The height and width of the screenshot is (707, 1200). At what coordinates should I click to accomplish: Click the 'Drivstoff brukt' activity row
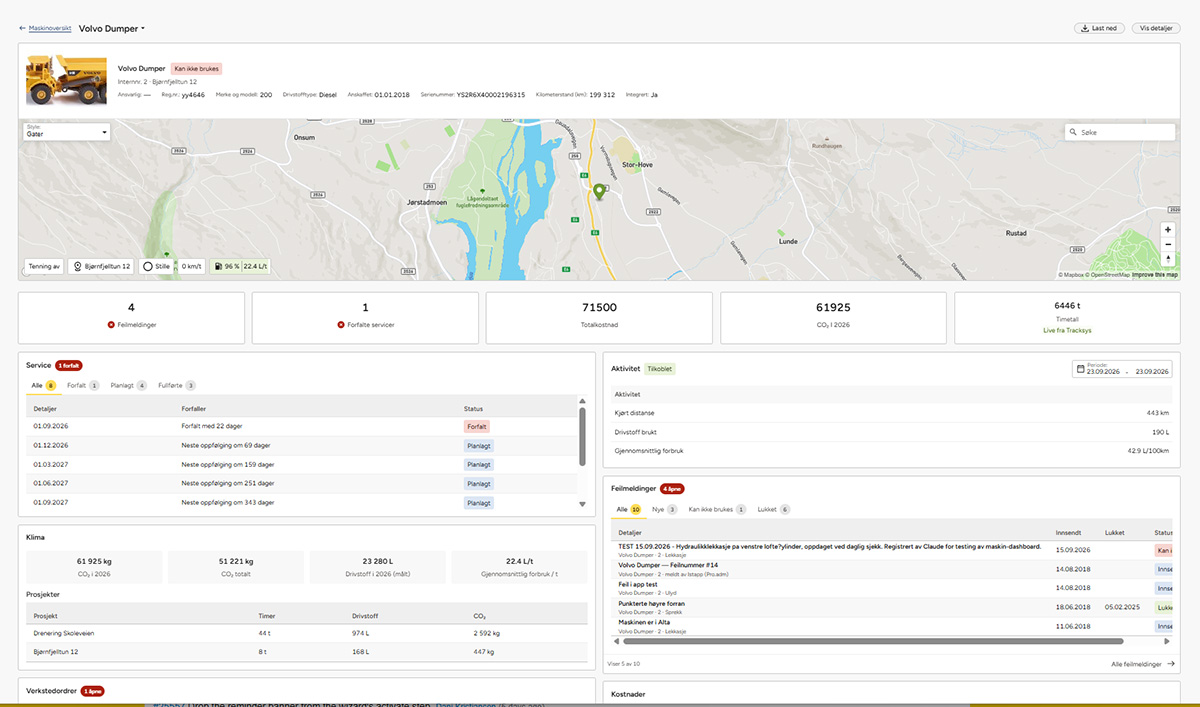pos(891,432)
